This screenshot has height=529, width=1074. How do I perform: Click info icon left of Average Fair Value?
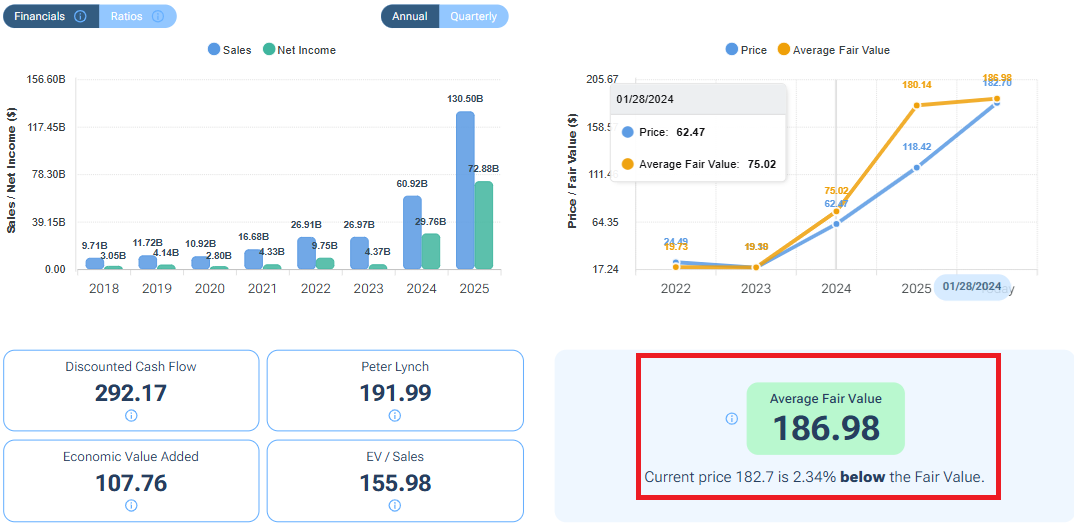[731, 419]
